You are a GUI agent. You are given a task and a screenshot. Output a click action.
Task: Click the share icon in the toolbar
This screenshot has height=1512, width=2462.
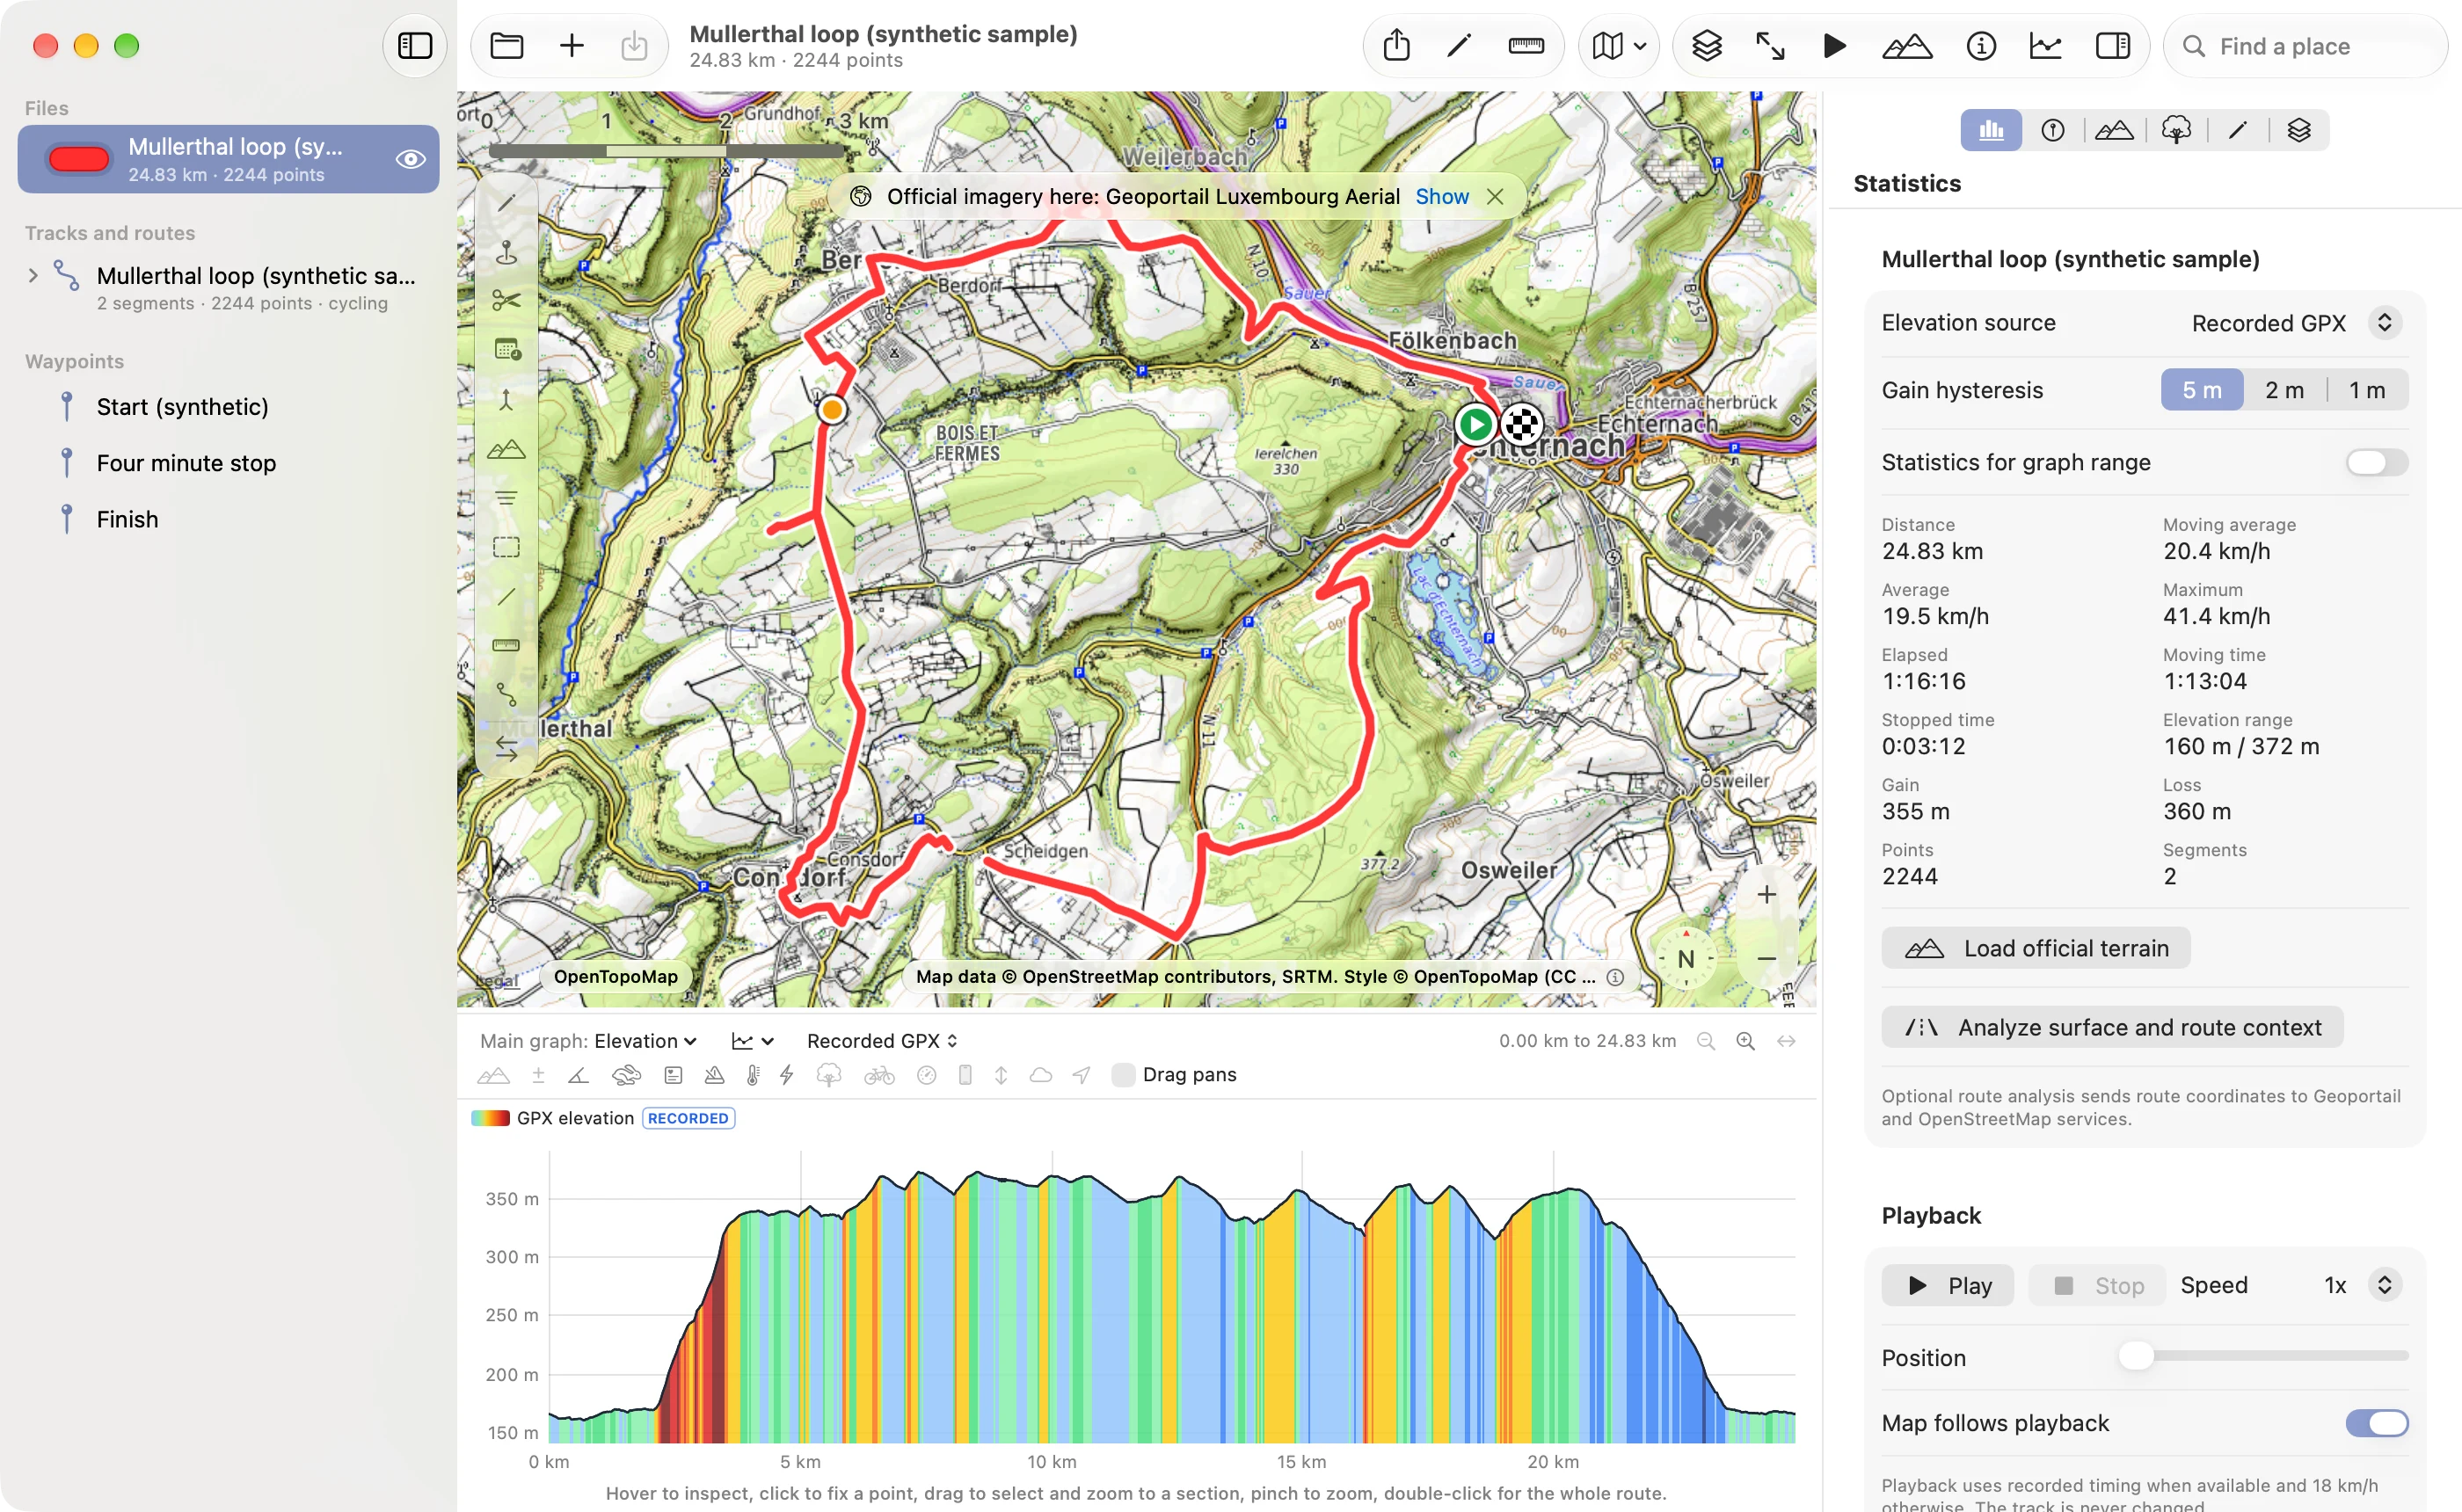[x=1396, y=46]
